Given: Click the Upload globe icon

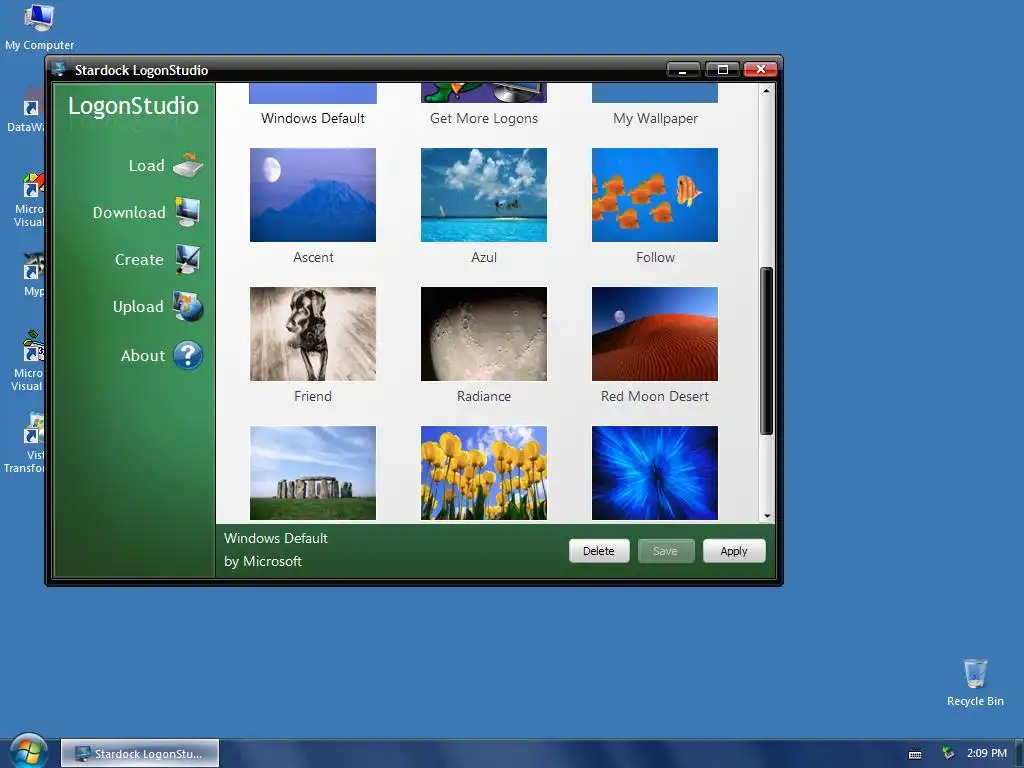Looking at the screenshot, I should (x=188, y=306).
